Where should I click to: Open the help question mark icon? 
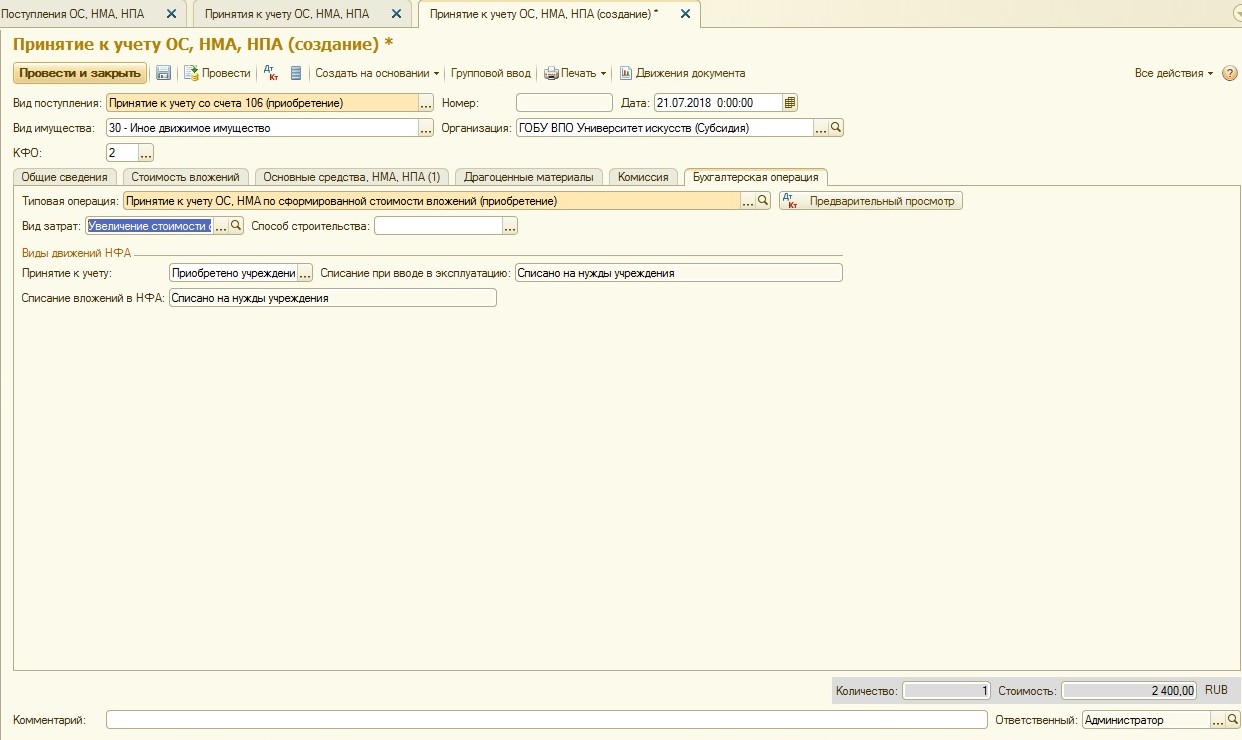(1230, 73)
